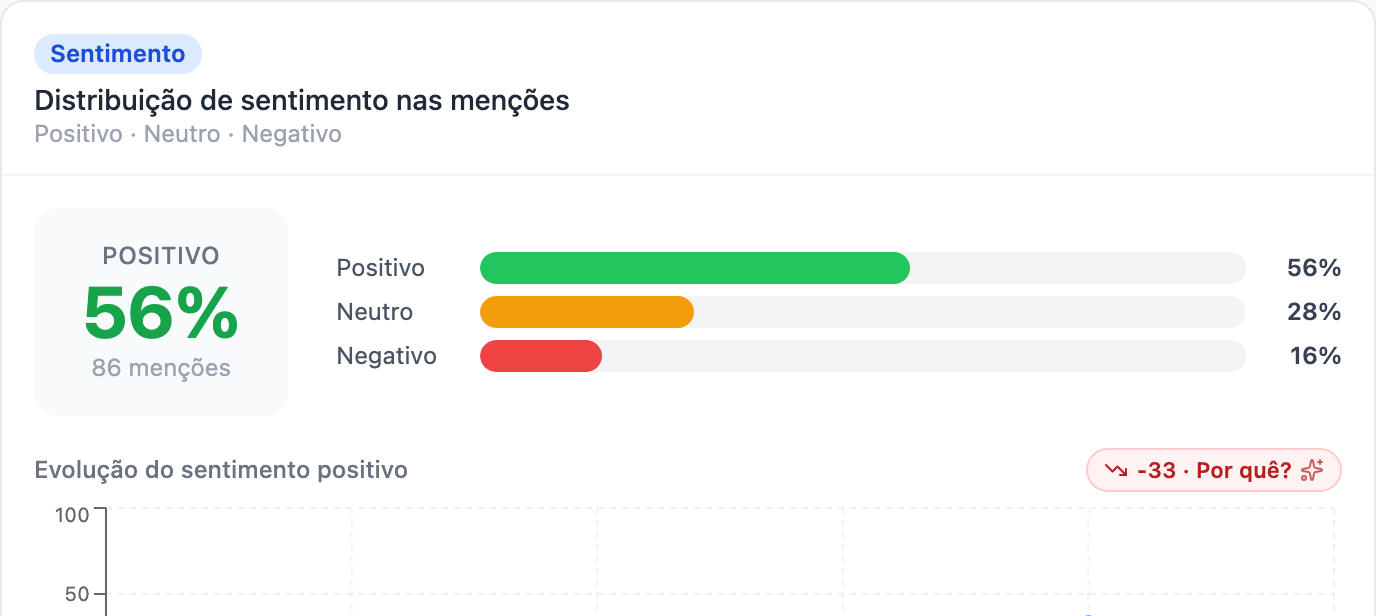Click the "Evolução do sentimento positivo" heading

click(221, 470)
